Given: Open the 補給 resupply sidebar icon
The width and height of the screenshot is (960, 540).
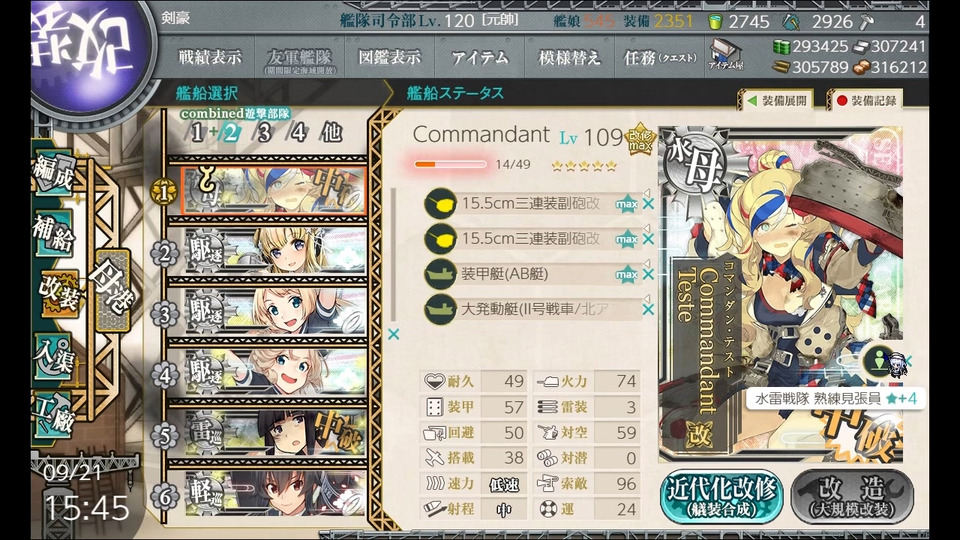Looking at the screenshot, I should click(54, 234).
